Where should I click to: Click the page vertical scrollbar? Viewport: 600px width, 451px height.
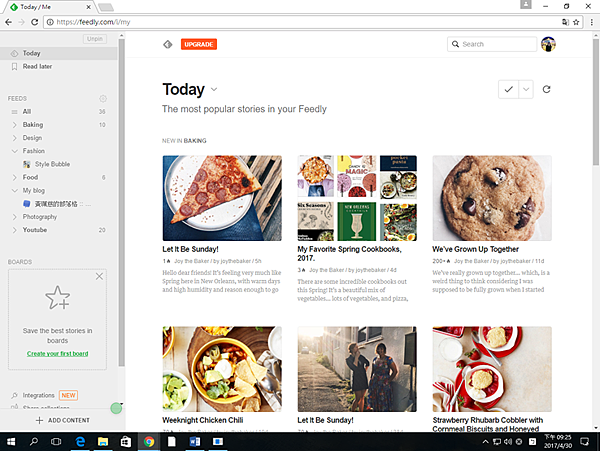596,101
